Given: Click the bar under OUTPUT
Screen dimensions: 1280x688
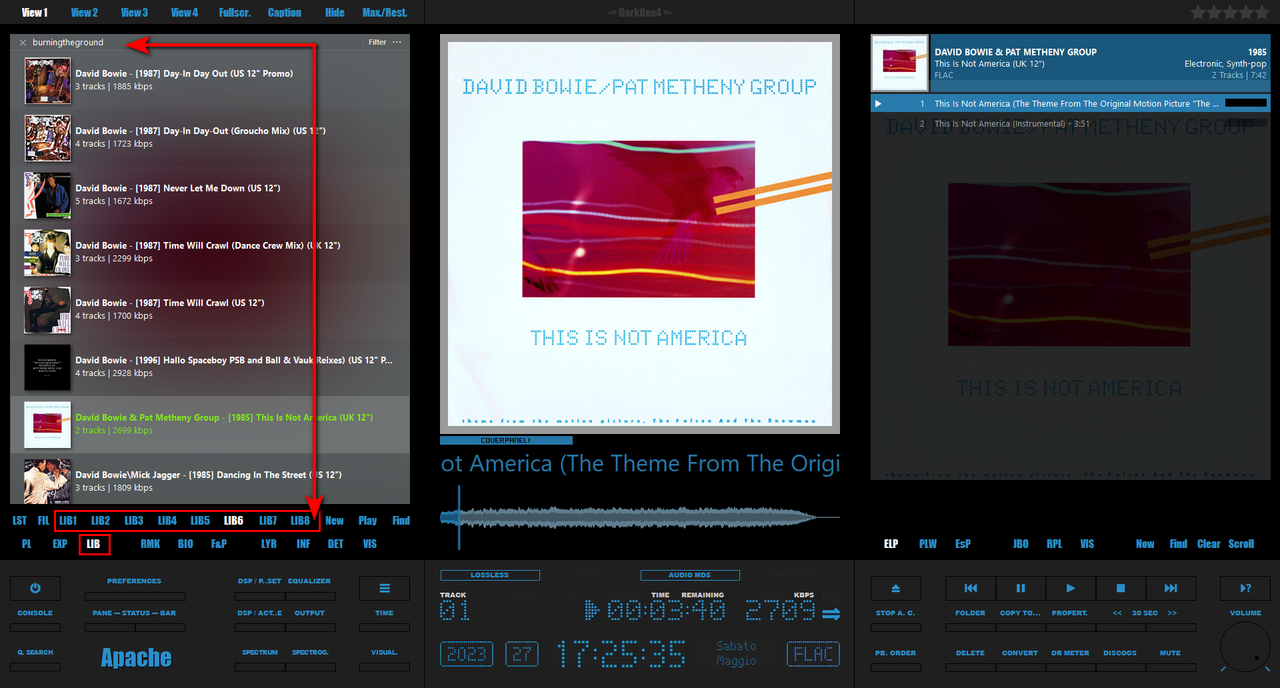Looking at the screenshot, I should pos(309,628).
